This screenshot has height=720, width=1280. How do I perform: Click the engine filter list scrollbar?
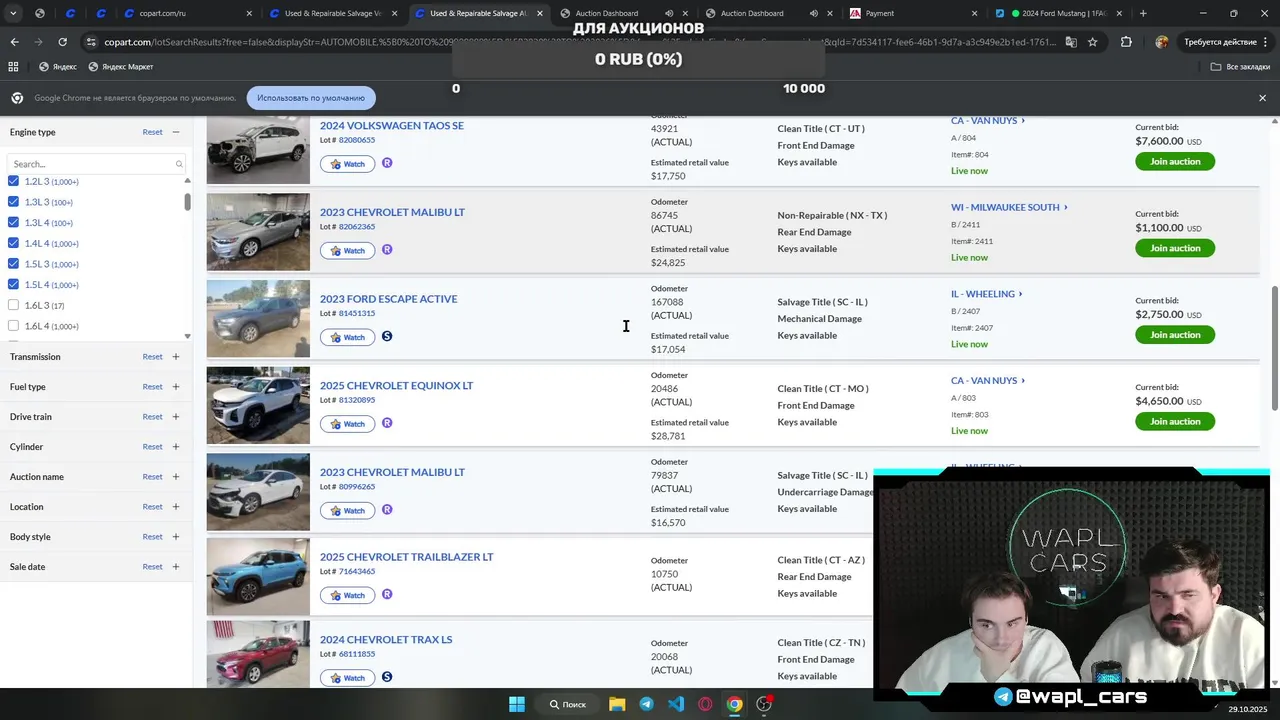click(x=187, y=202)
